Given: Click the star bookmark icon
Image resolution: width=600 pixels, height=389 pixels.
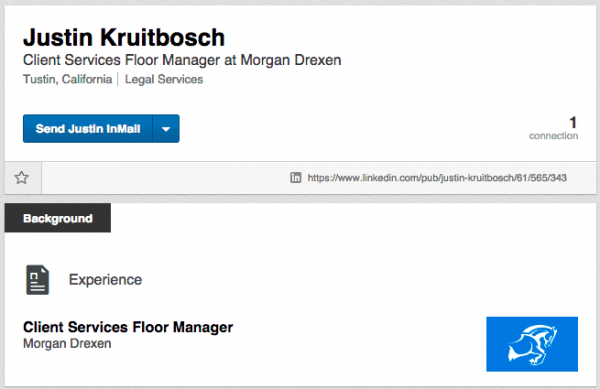Looking at the screenshot, I should point(22,177).
